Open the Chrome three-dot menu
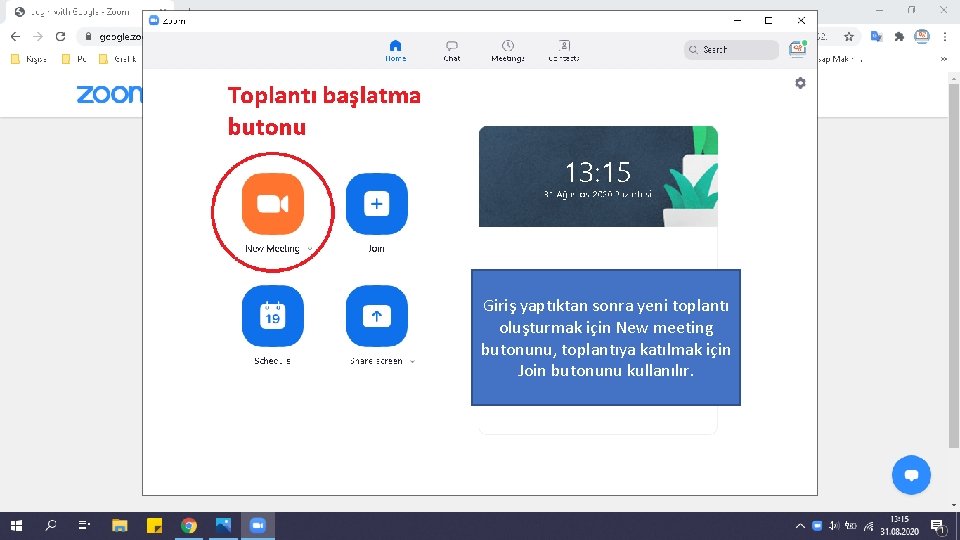The height and width of the screenshot is (540, 960). [x=945, y=37]
